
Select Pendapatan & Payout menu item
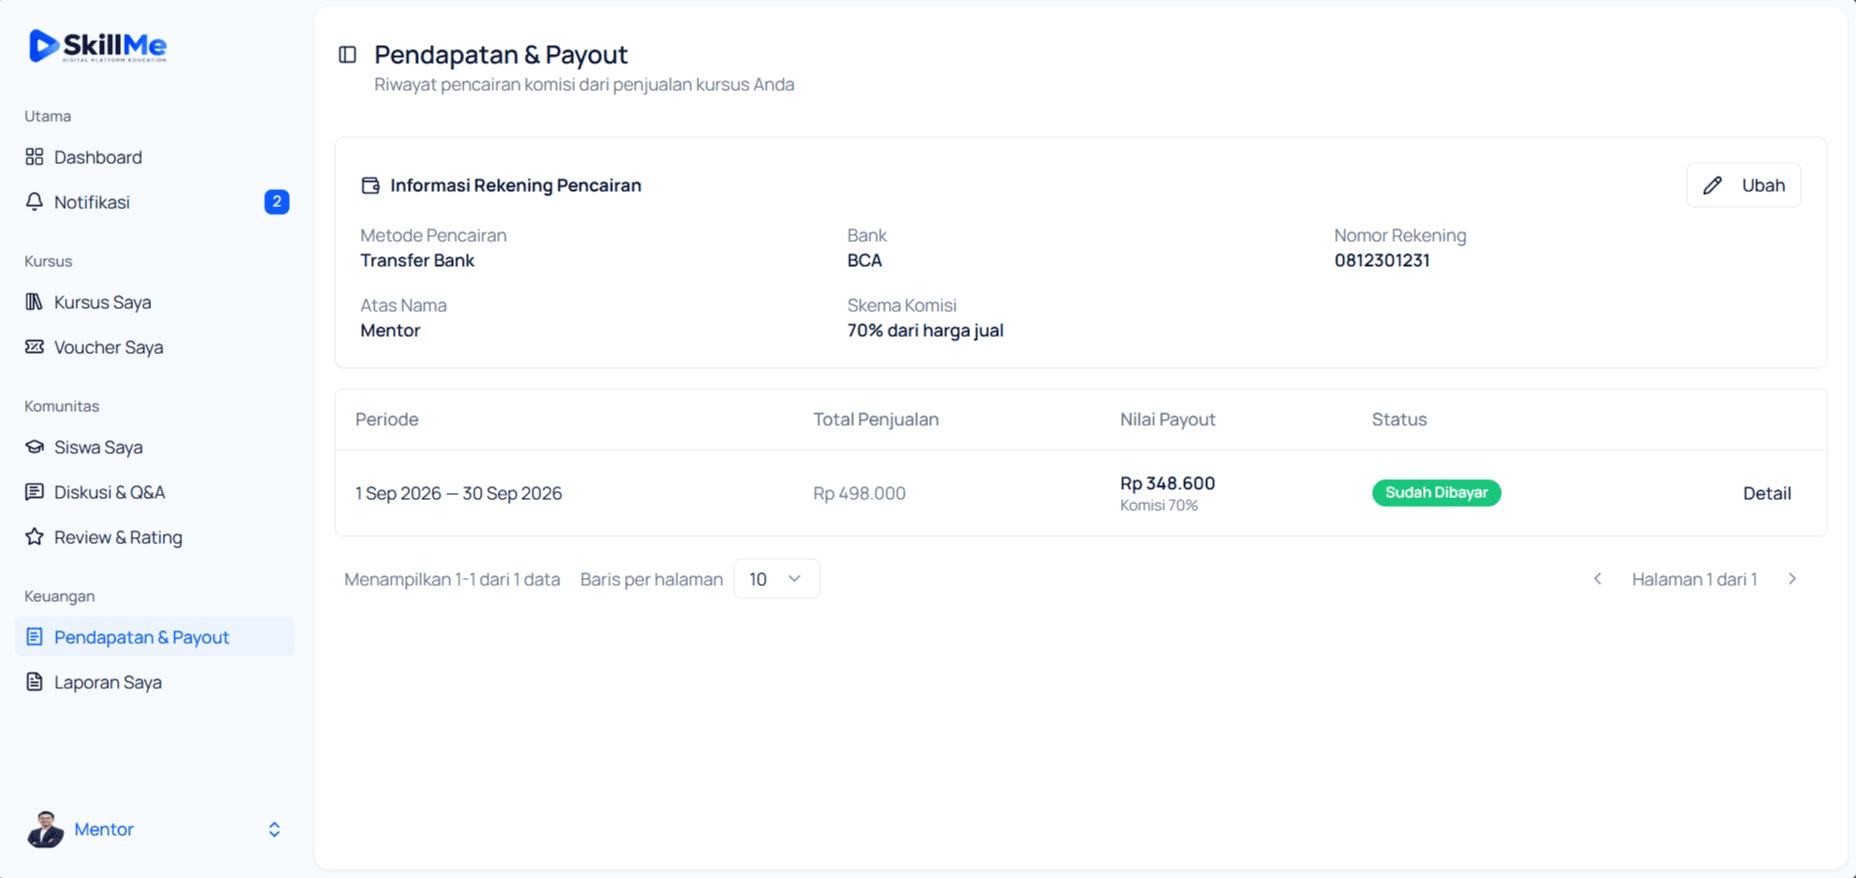(155, 637)
